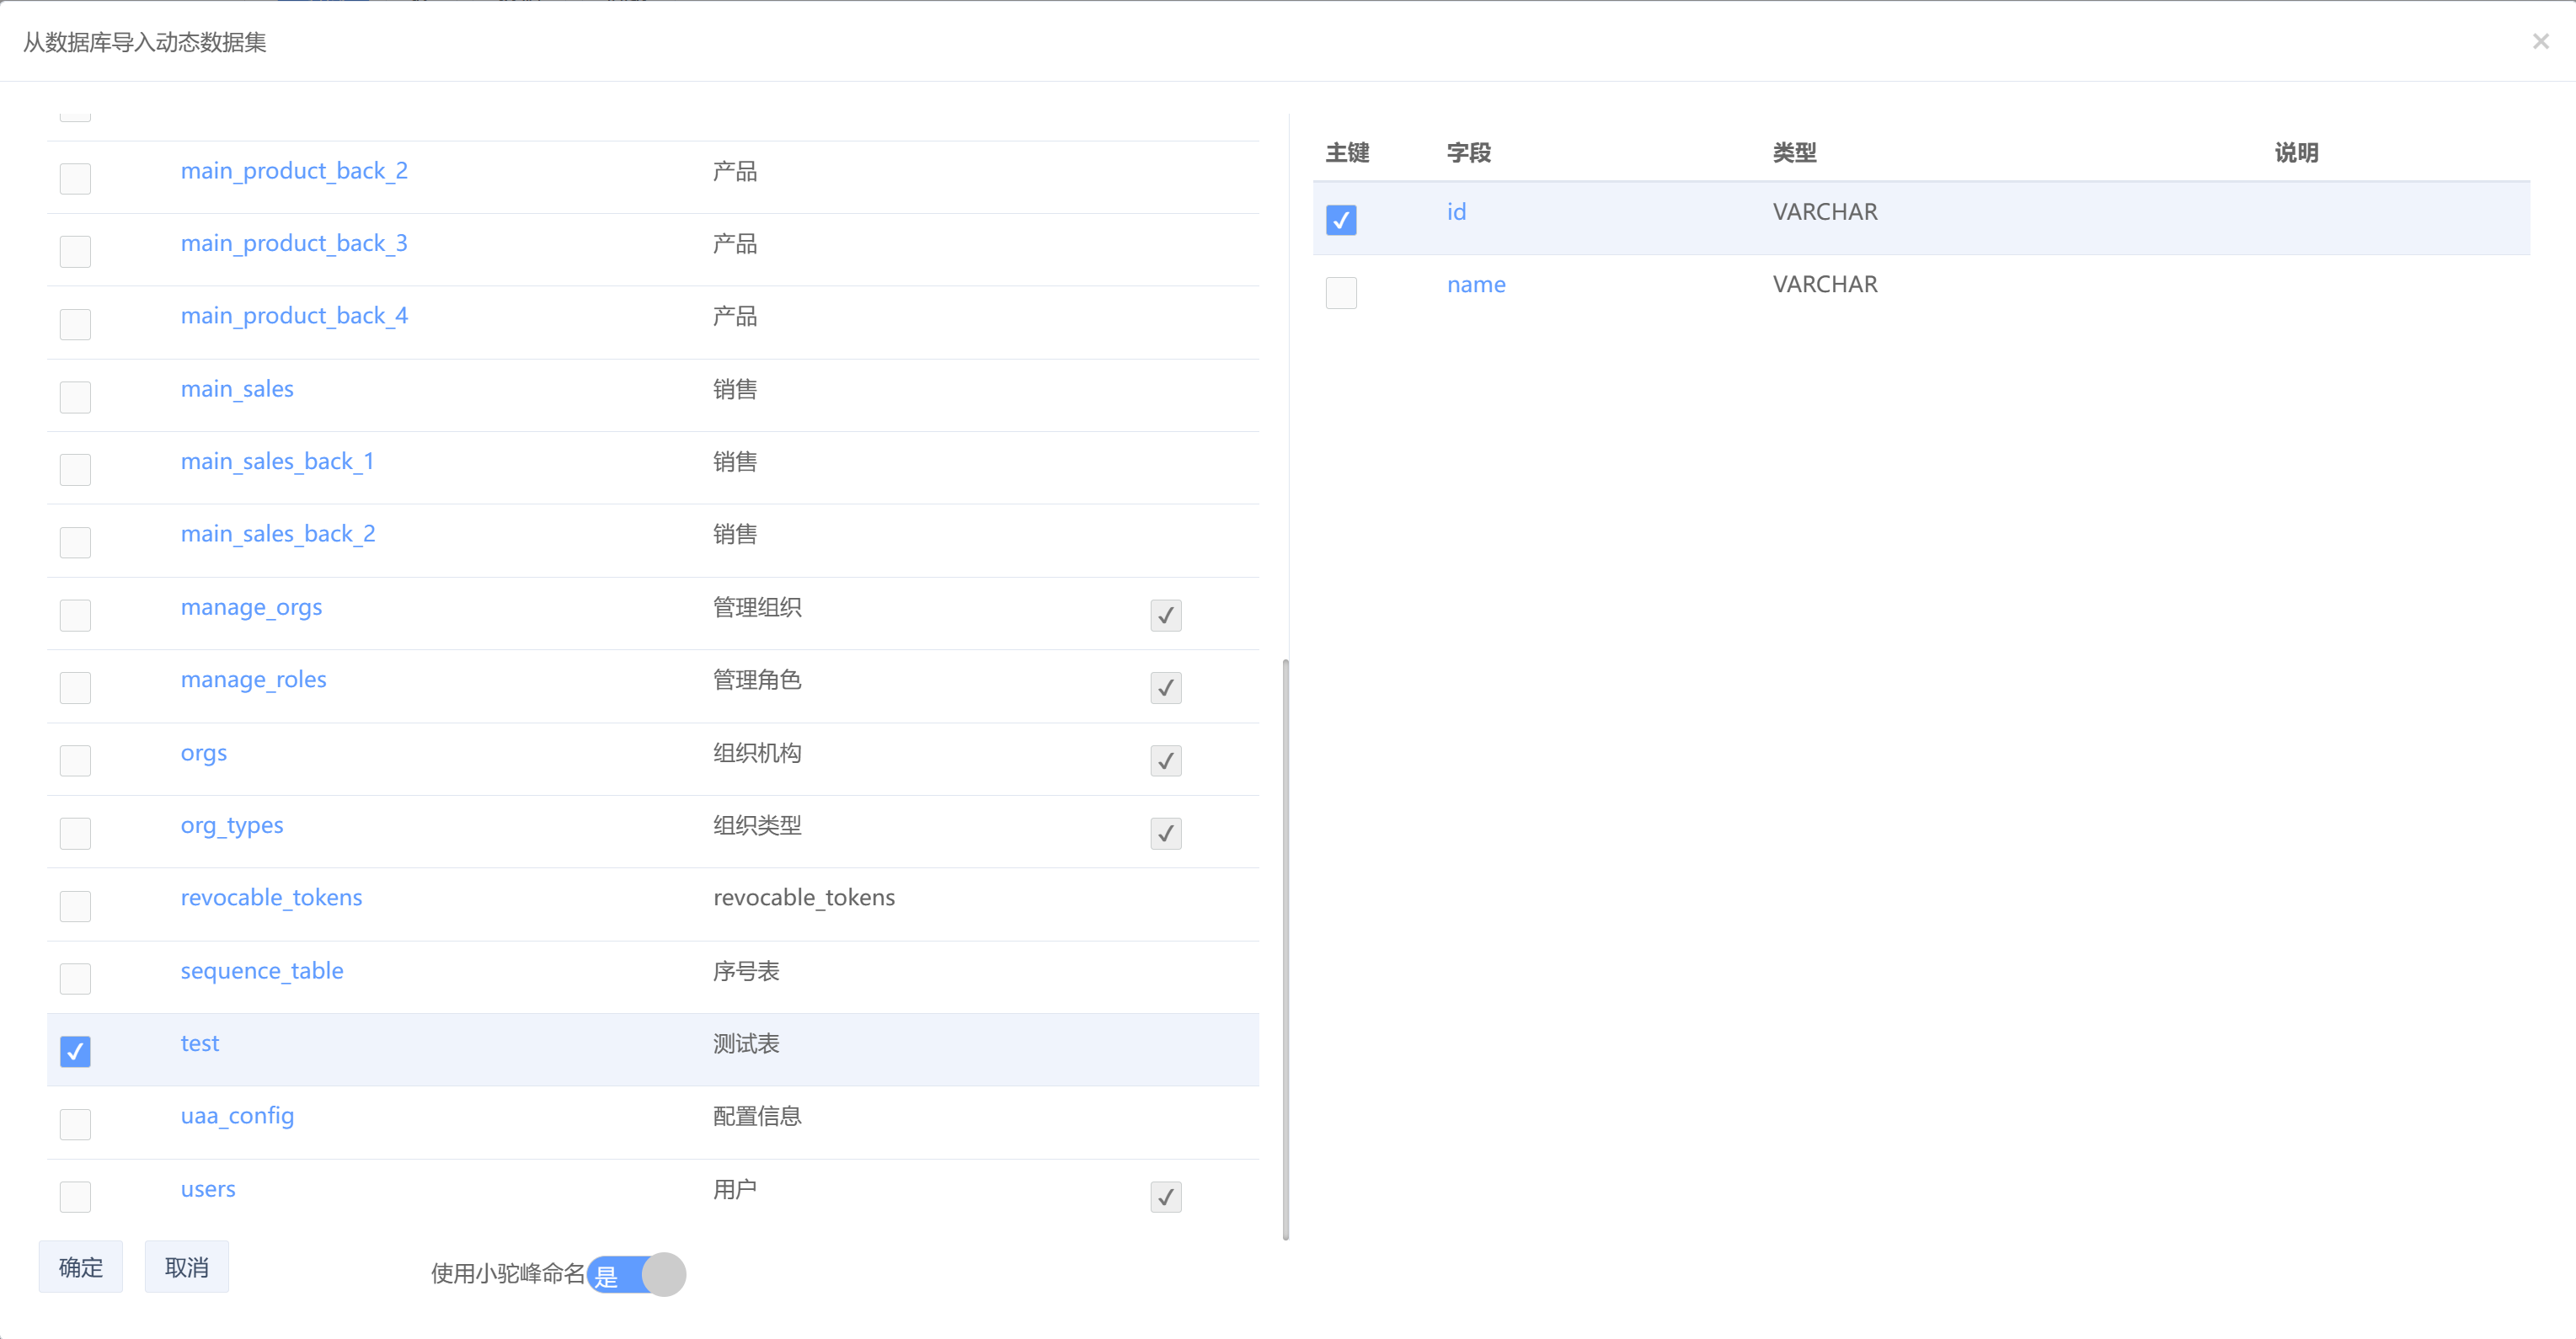The image size is (2576, 1339).
Task: Open the main_sales_back_2 table link
Action: [x=278, y=534]
